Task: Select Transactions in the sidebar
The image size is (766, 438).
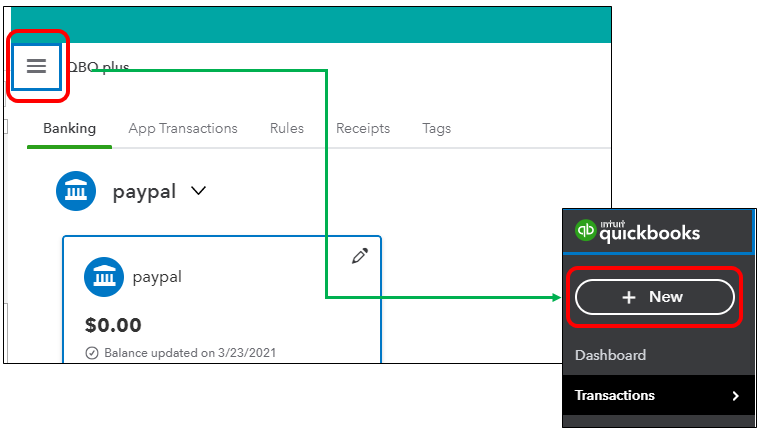Action: 658,396
